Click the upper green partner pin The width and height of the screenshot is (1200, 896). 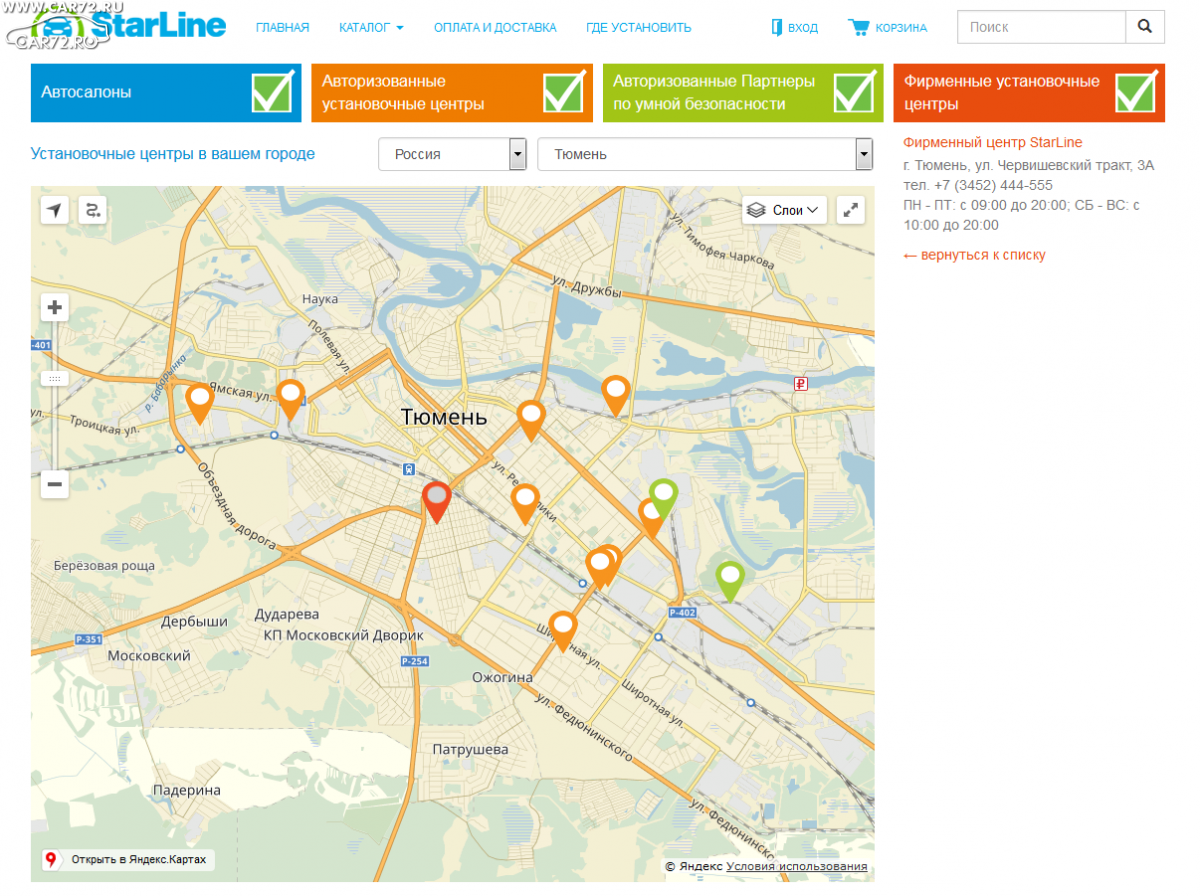(x=663, y=498)
